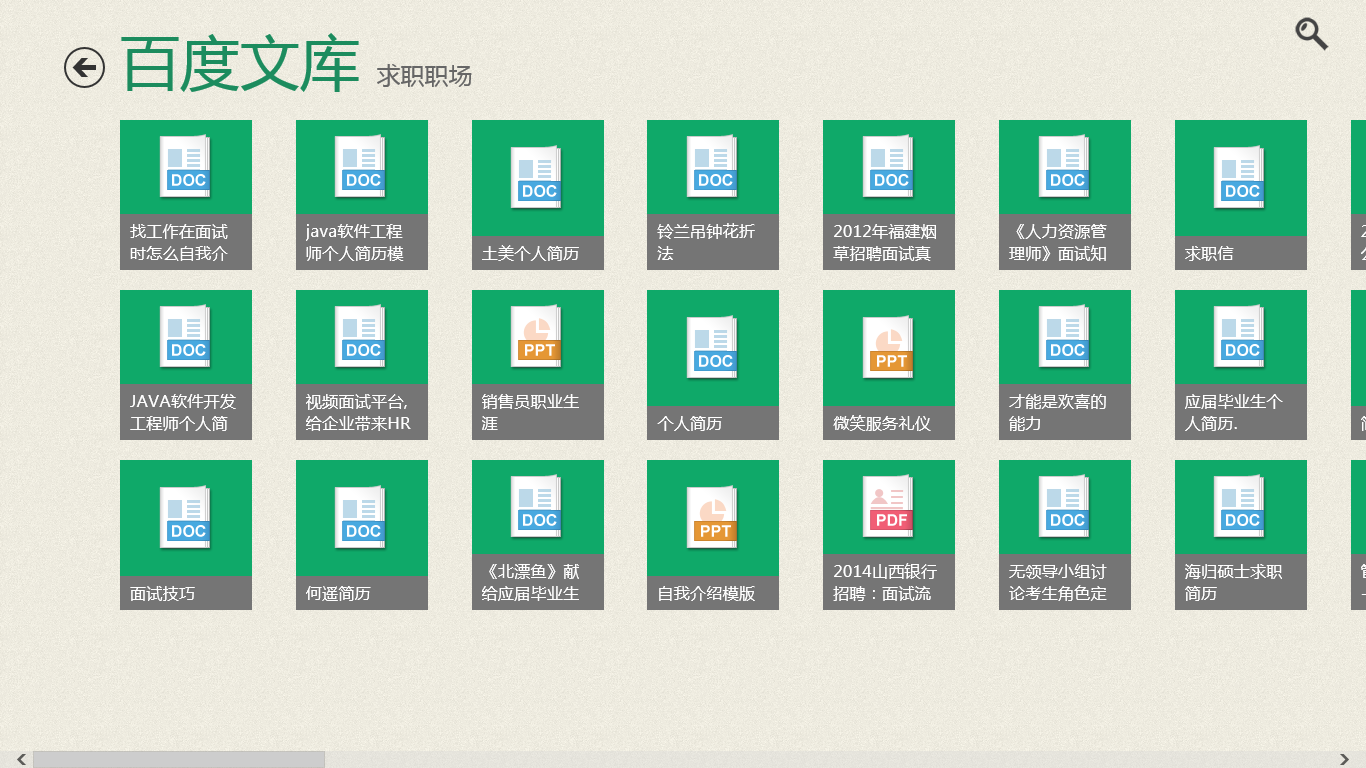Open the PPT icon on 销售员职业生涯

click(537, 338)
